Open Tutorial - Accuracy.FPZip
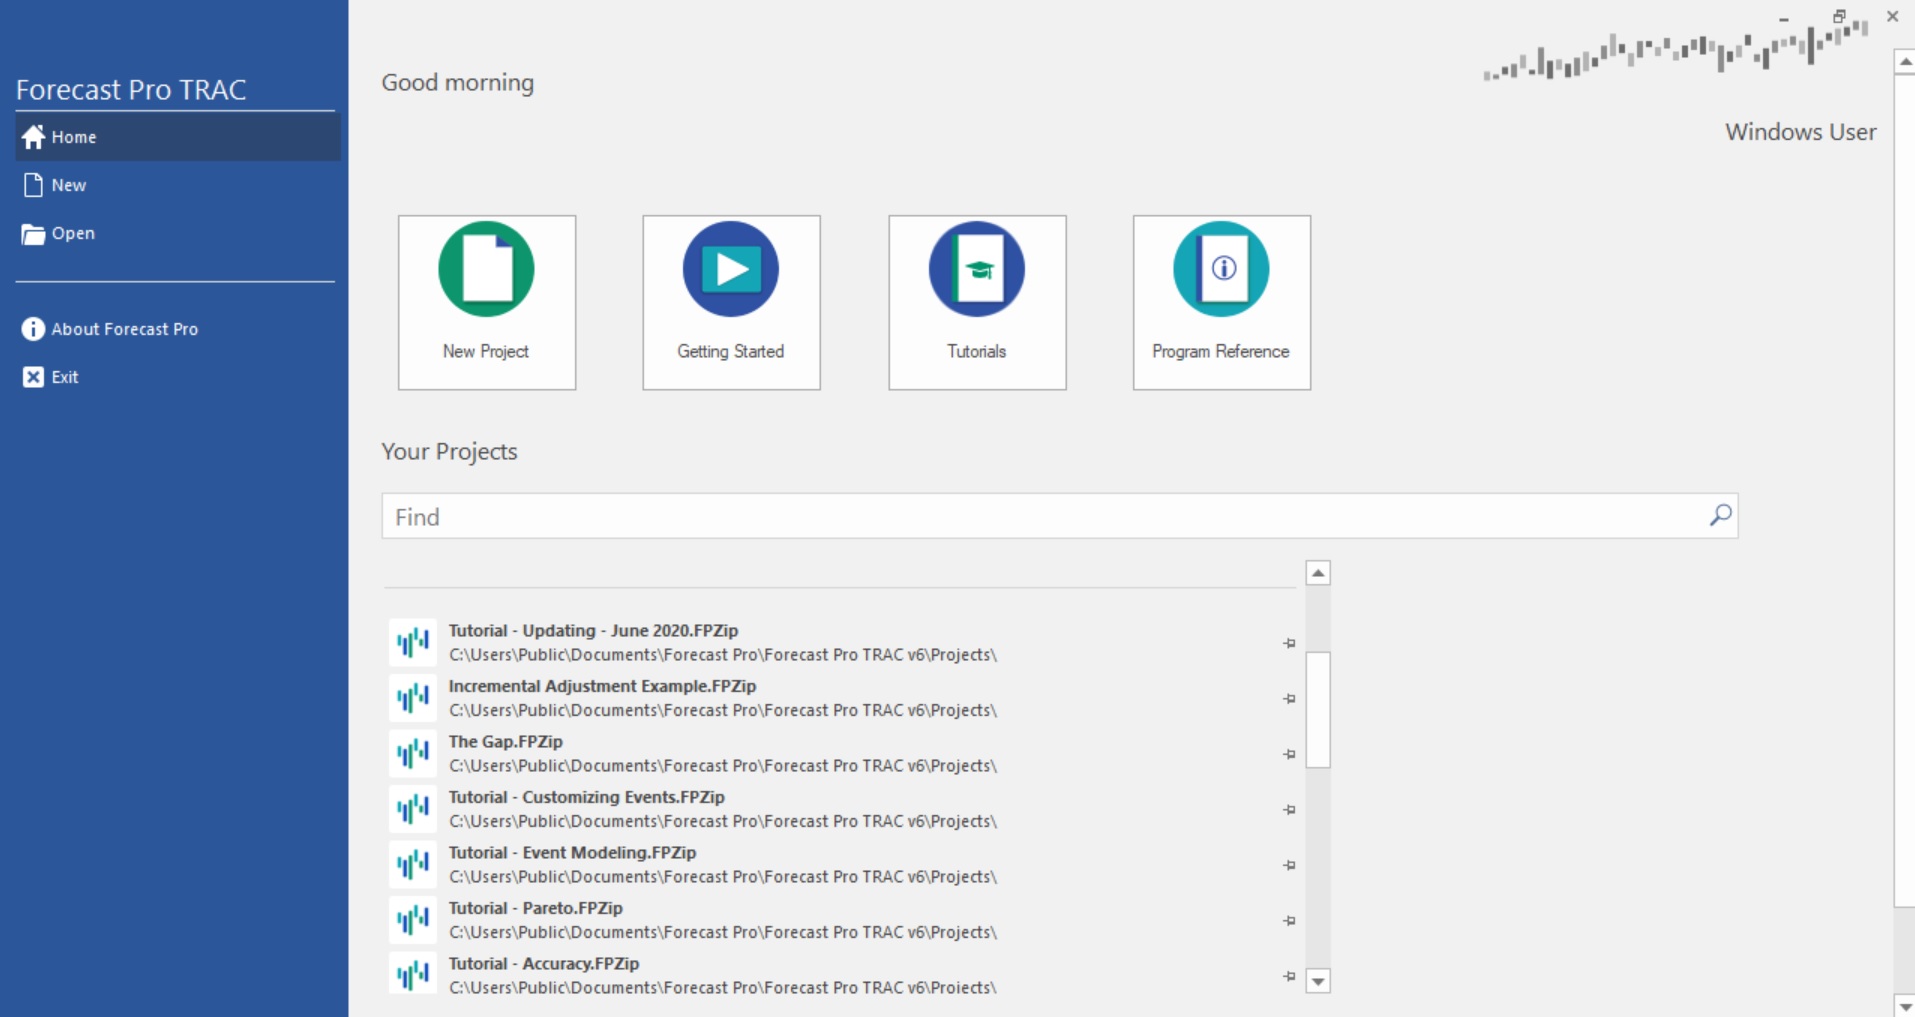Viewport: 1915px width, 1017px height. pyautogui.click(x=840, y=975)
